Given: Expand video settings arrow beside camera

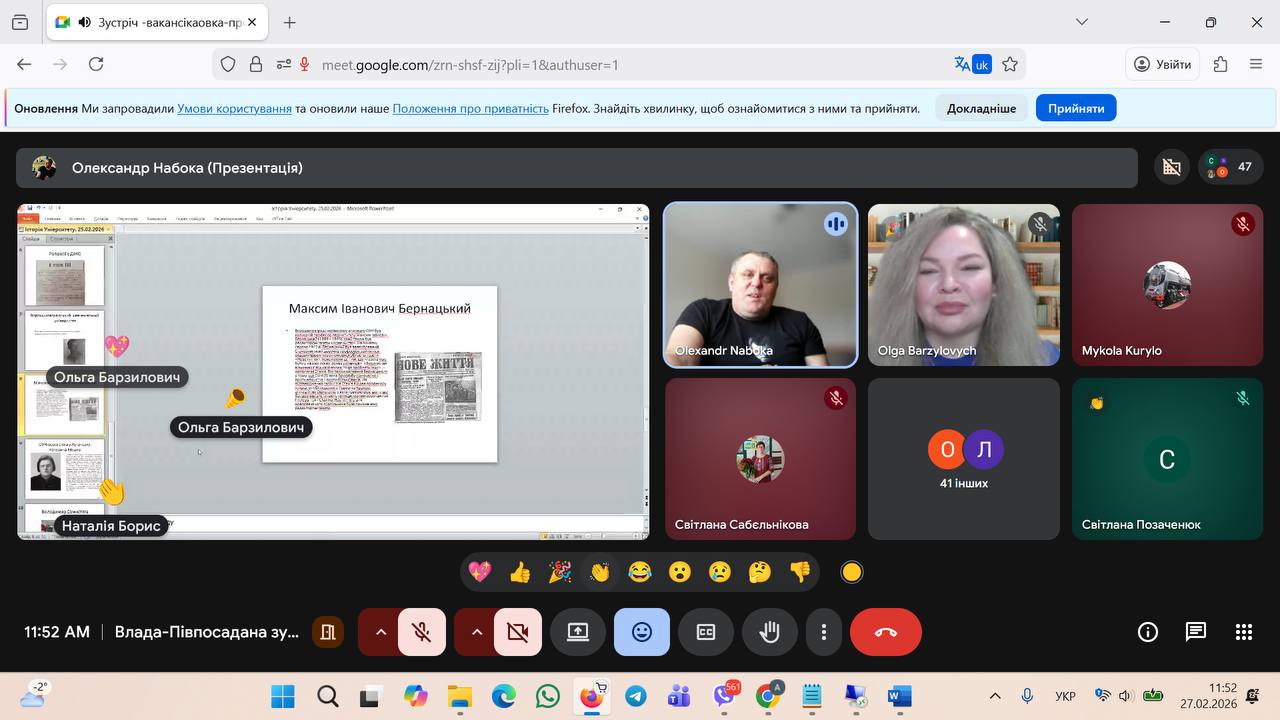Looking at the screenshot, I should [x=476, y=632].
